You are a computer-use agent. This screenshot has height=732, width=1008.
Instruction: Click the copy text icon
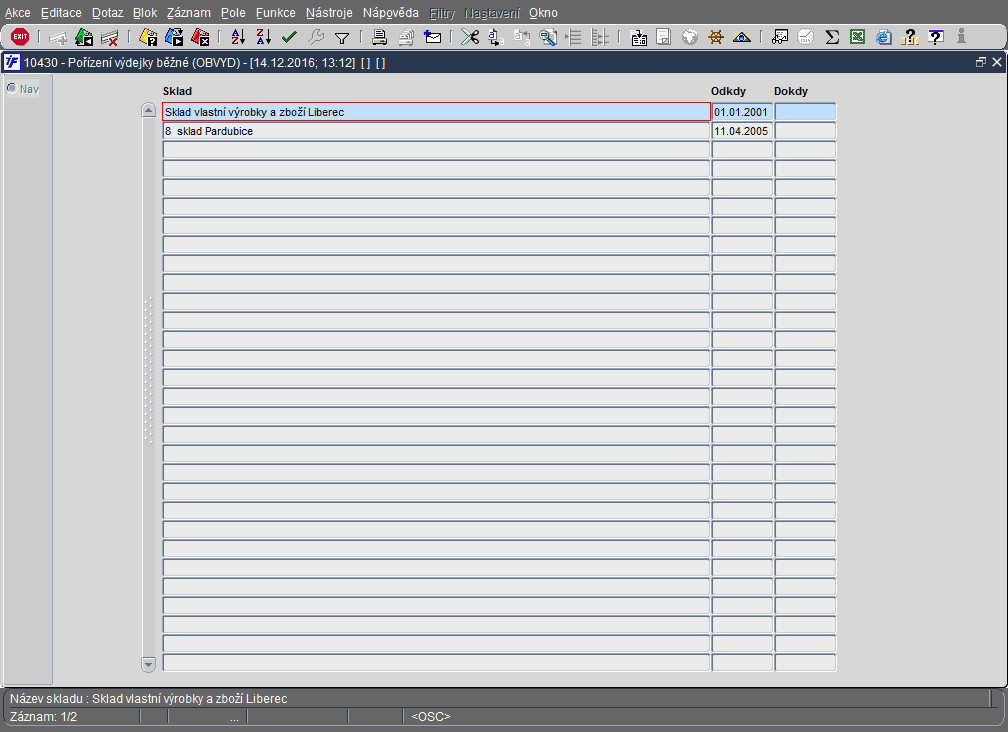[496, 37]
